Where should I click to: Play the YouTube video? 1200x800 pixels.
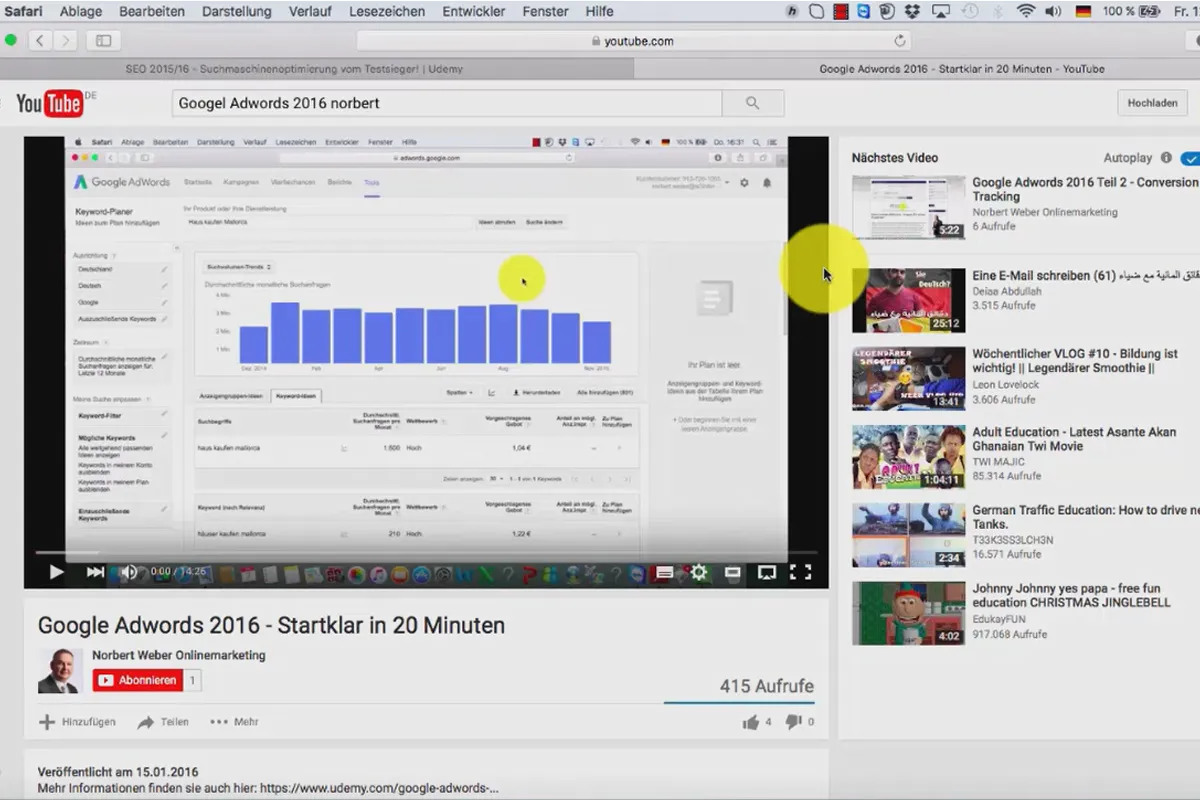[56, 572]
